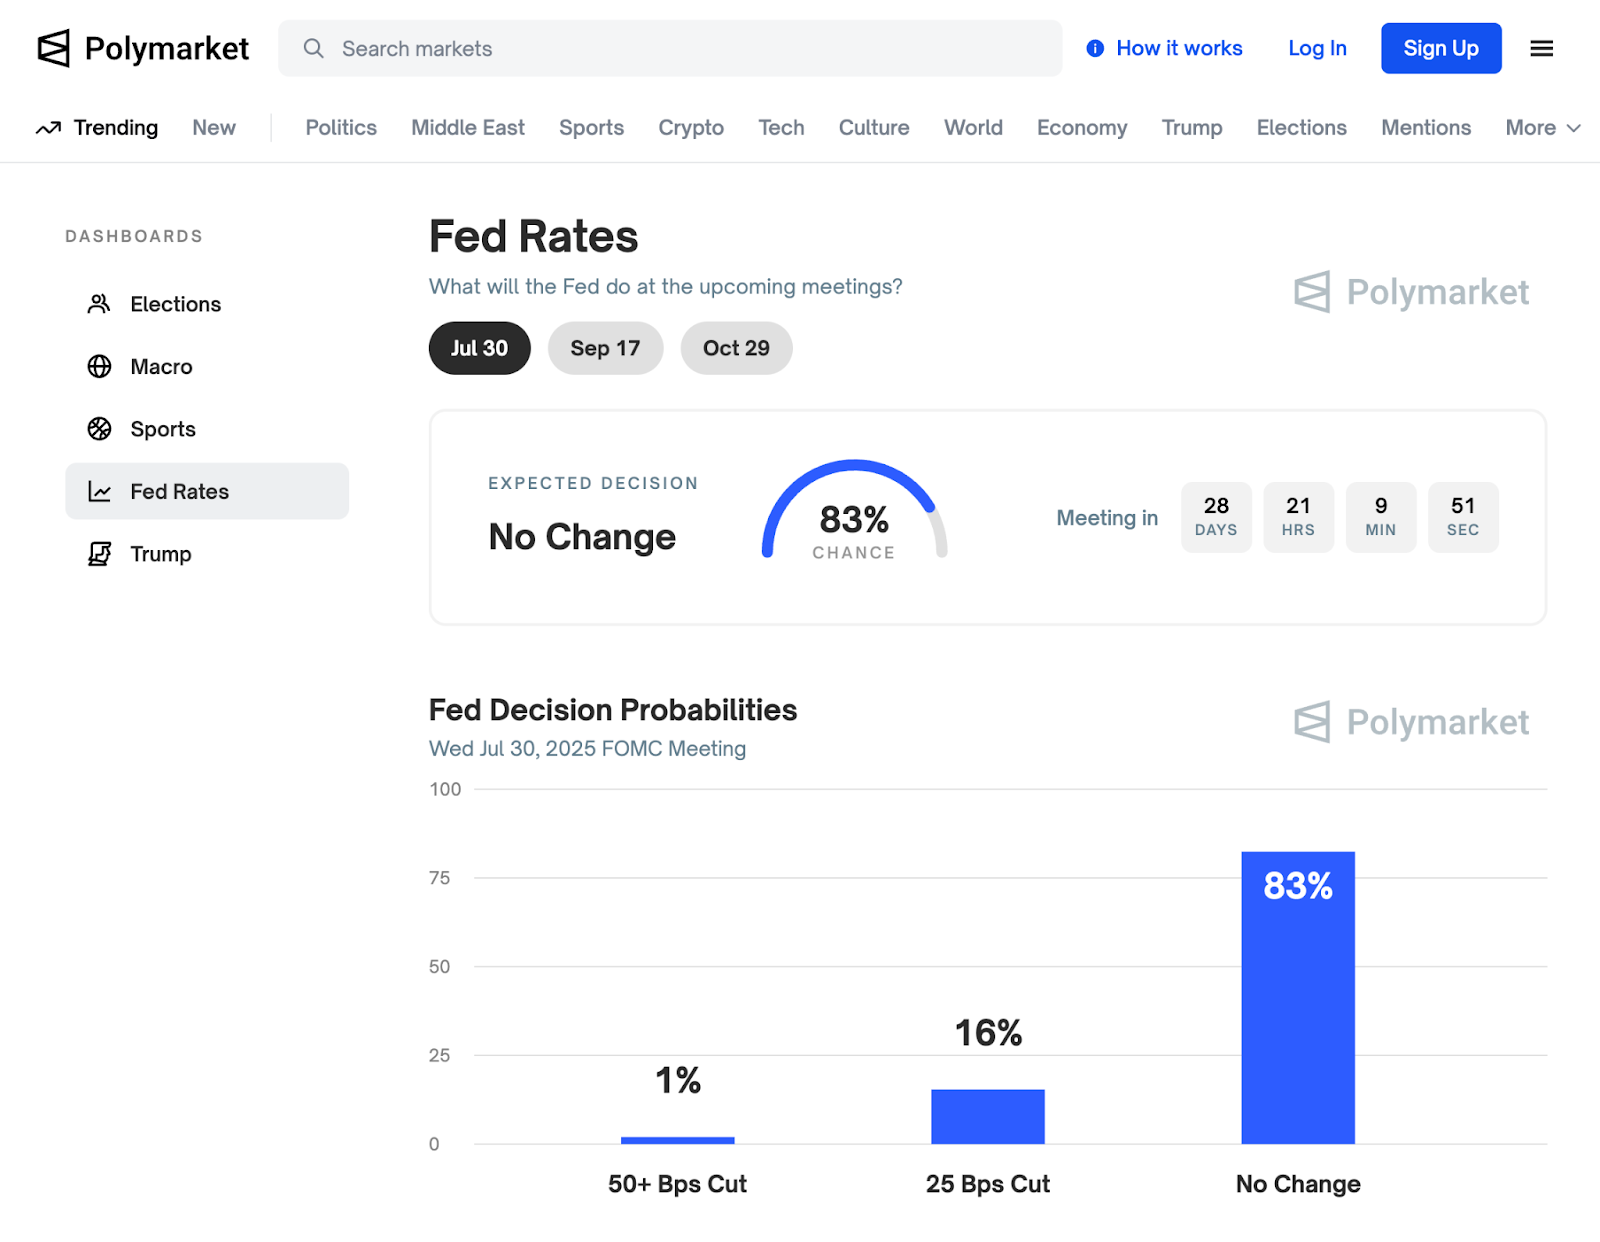Click the Trending arrow icon
The image size is (1600, 1242).
coord(48,128)
